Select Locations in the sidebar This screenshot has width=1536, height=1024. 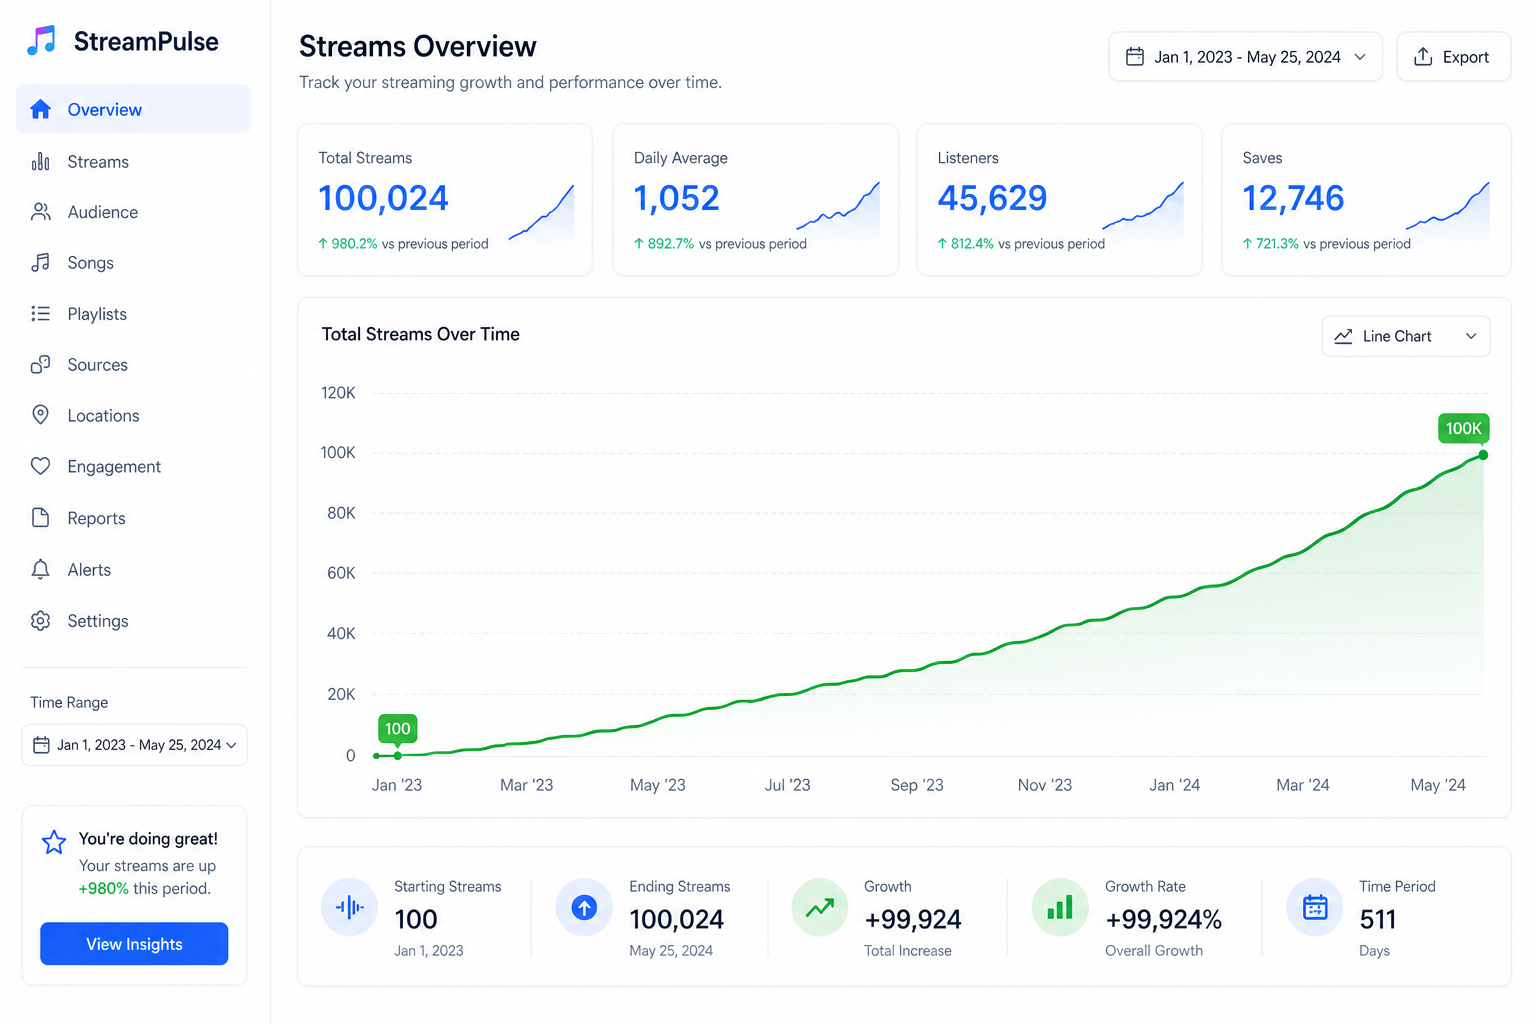tap(133, 415)
